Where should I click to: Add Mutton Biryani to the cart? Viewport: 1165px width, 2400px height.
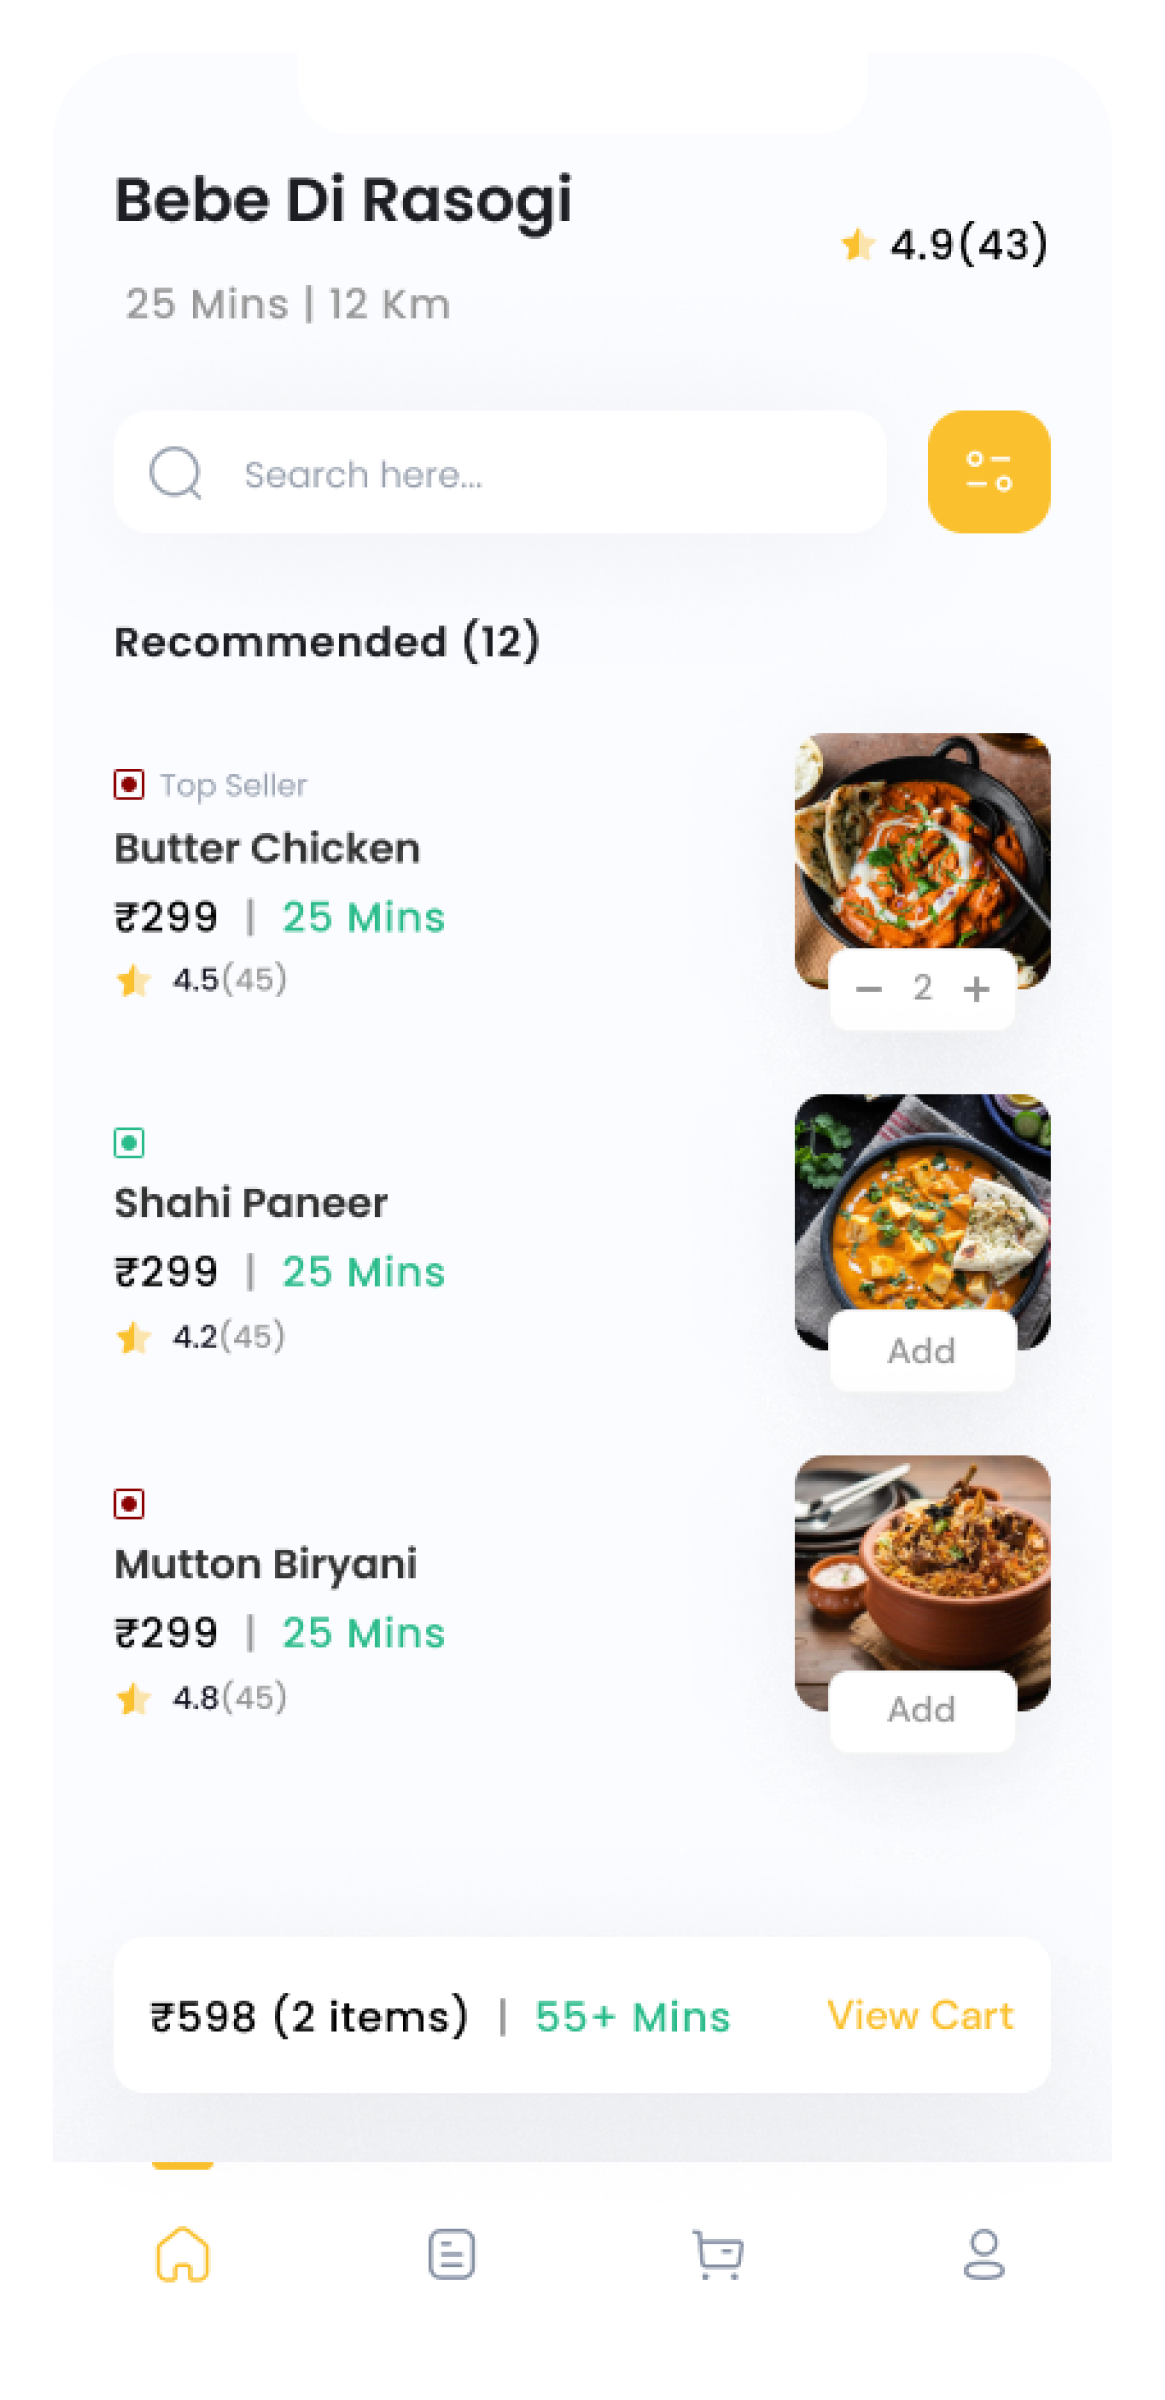click(922, 1710)
